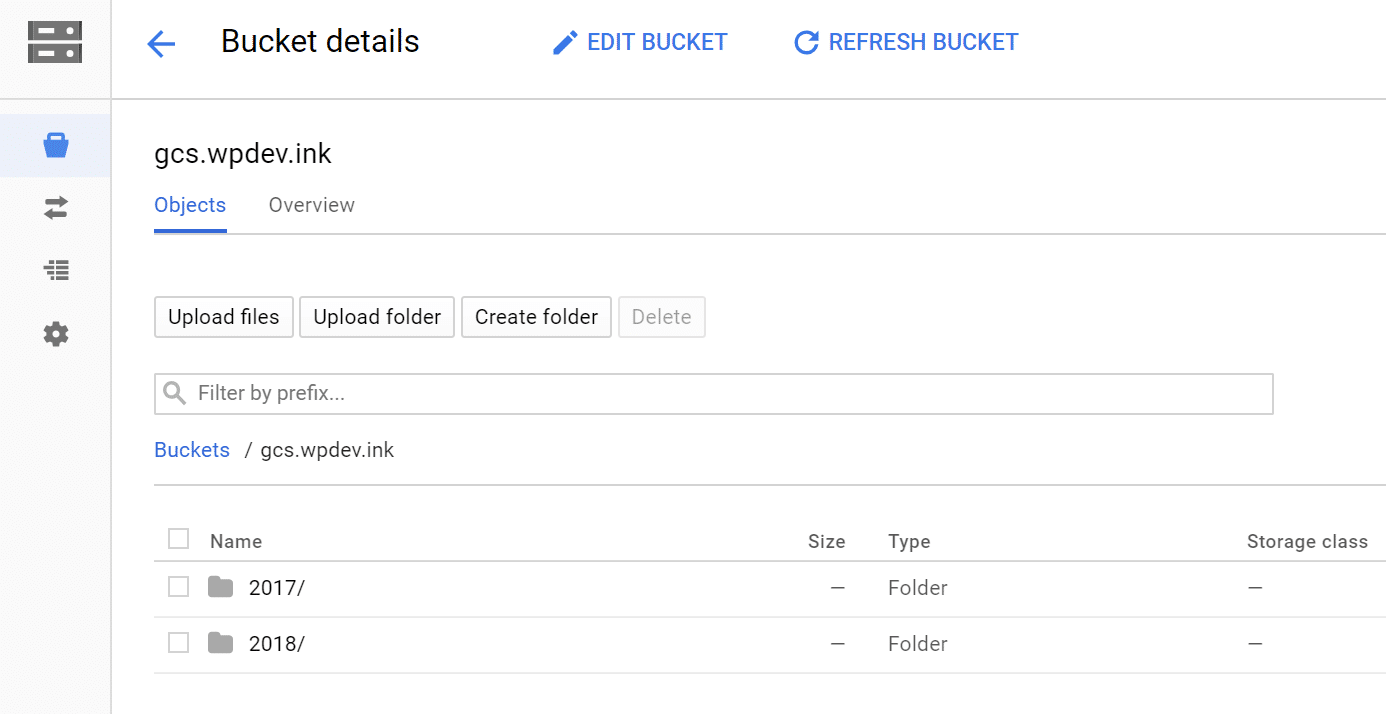Image resolution: width=1386 pixels, height=714 pixels.
Task: Click the Upload folder button
Action: tap(377, 316)
